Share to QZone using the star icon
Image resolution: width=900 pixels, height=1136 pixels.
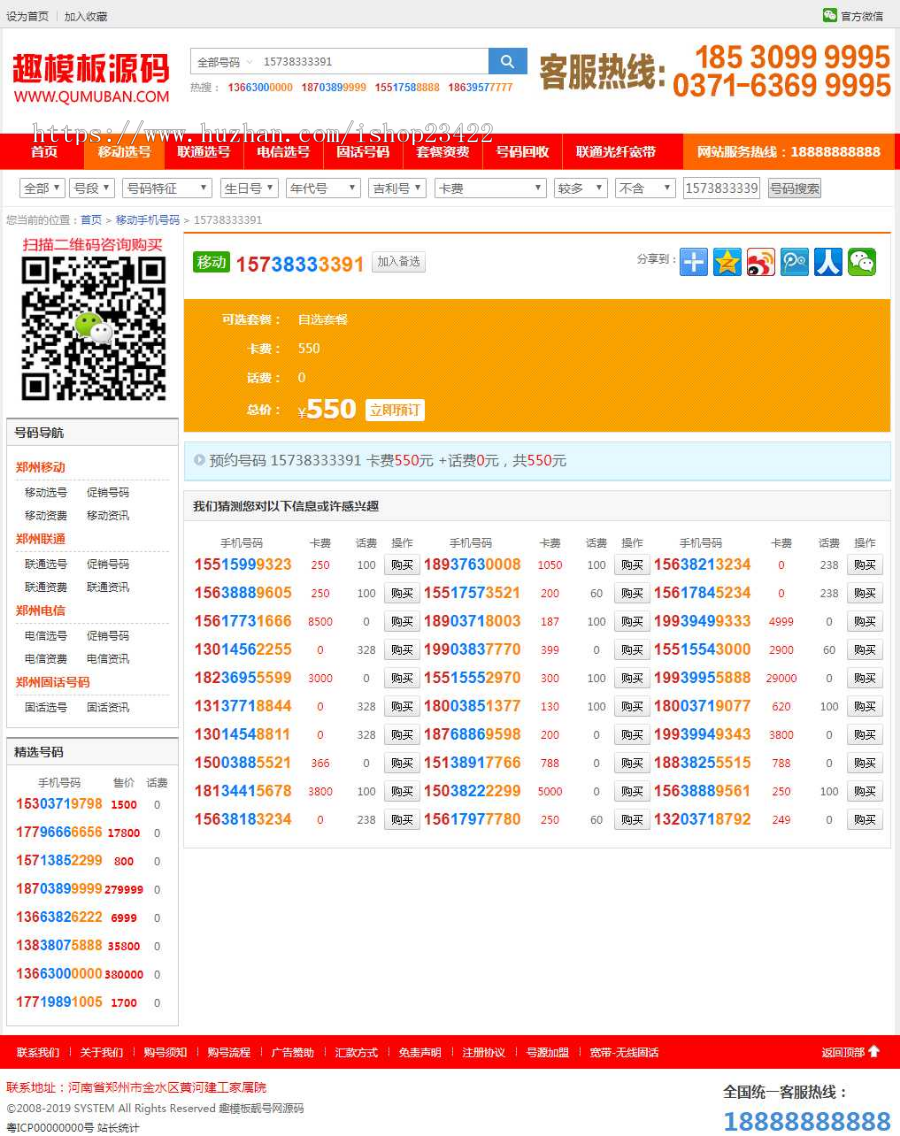click(727, 261)
